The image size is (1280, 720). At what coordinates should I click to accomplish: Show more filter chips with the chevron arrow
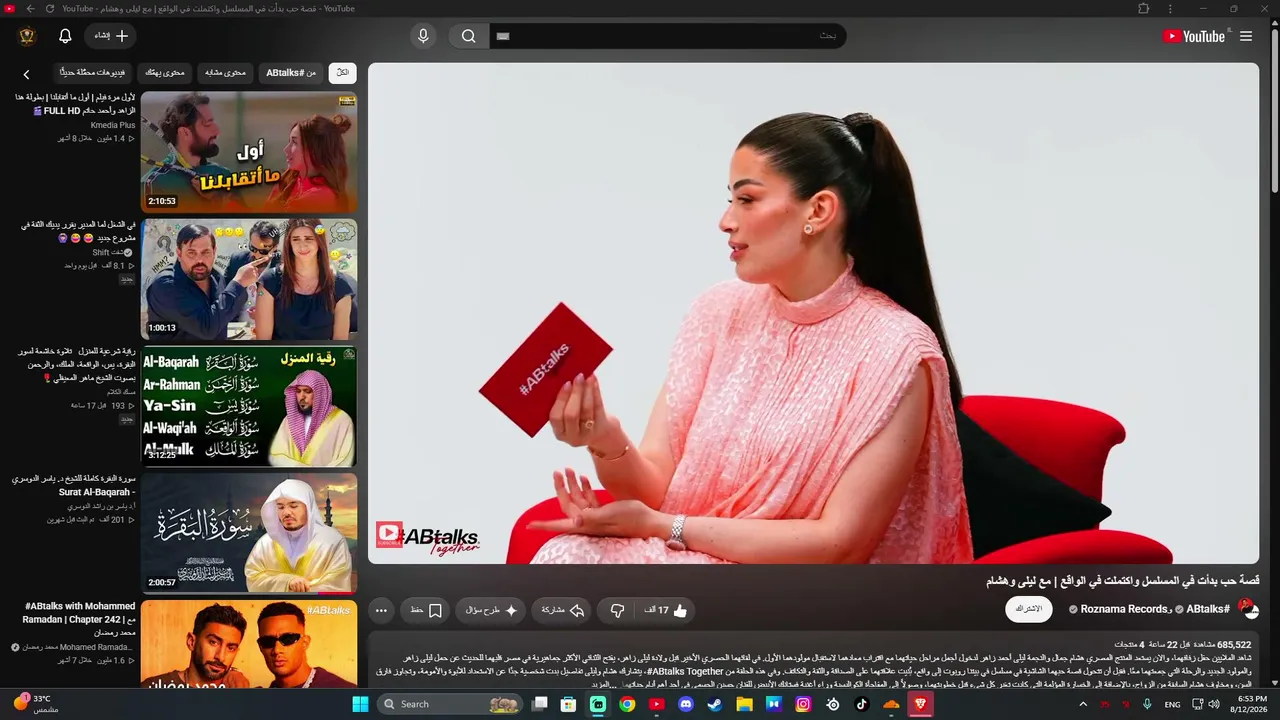tap(27, 74)
